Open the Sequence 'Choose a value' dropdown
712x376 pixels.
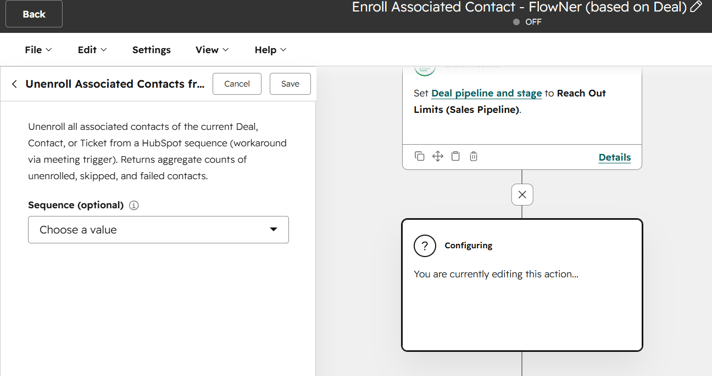point(158,230)
